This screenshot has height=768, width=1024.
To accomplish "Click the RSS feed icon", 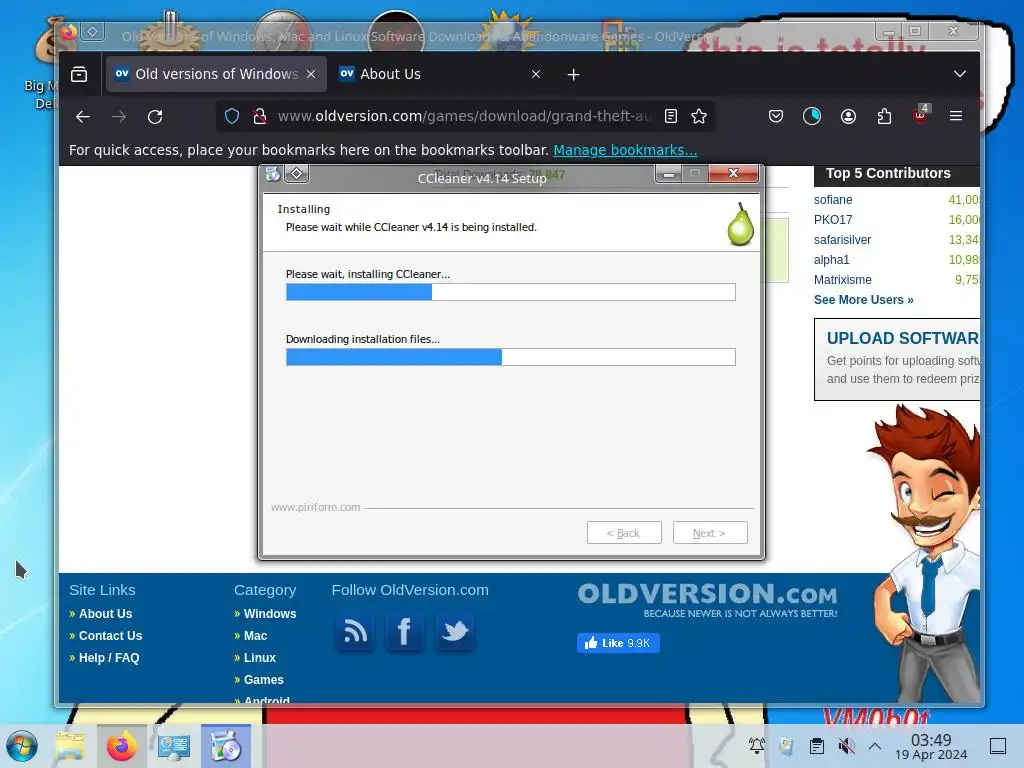I will 355,632.
